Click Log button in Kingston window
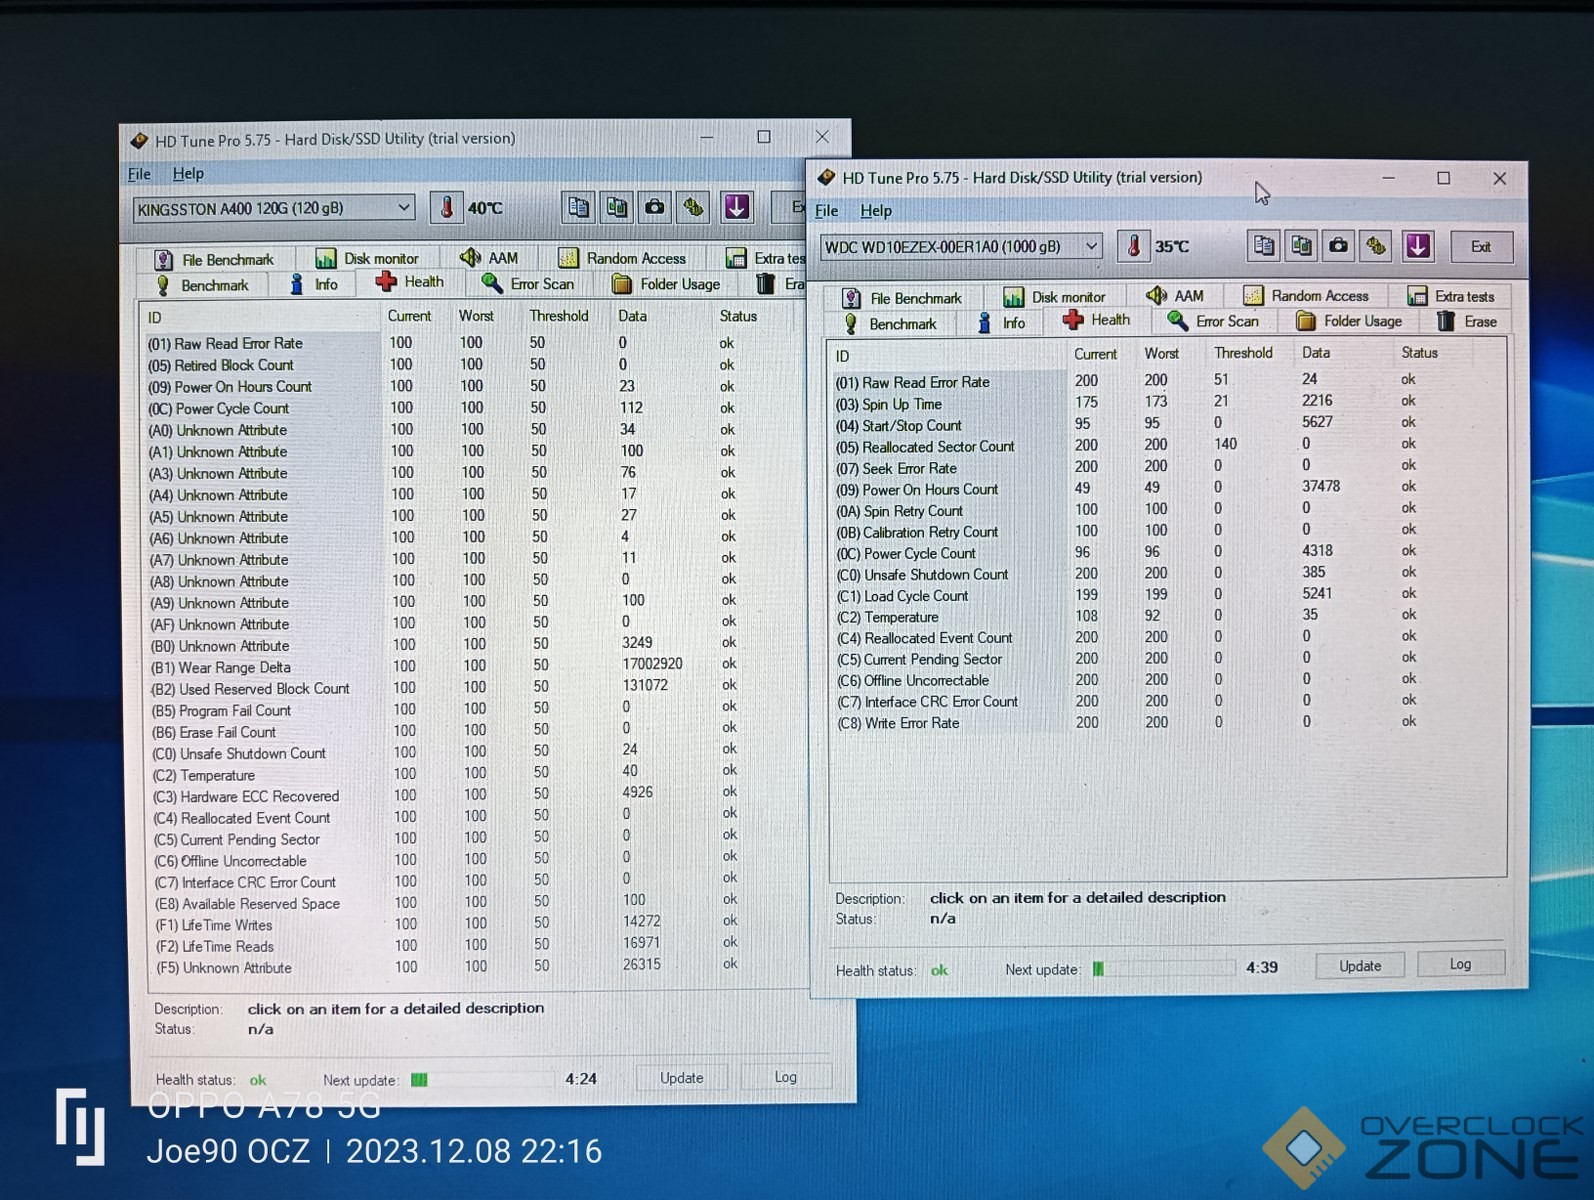The image size is (1594, 1200). click(786, 1077)
